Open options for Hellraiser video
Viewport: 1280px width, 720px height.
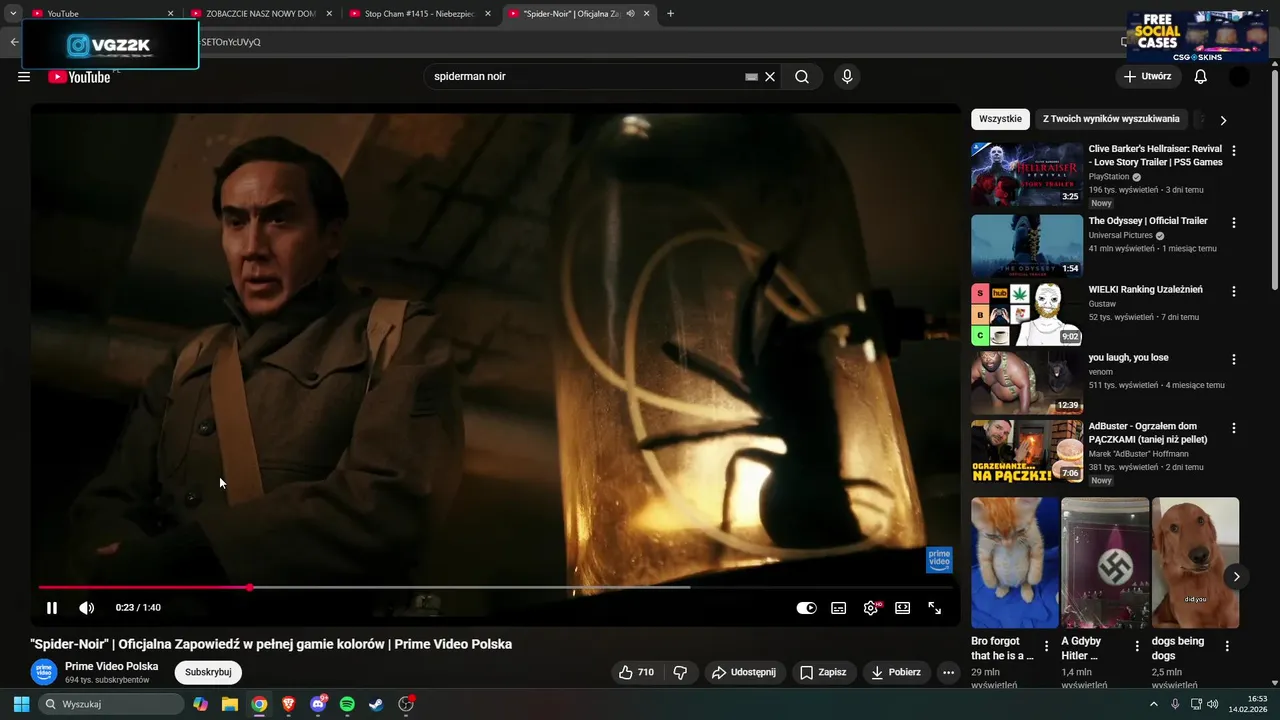[x=1234, y=151]
